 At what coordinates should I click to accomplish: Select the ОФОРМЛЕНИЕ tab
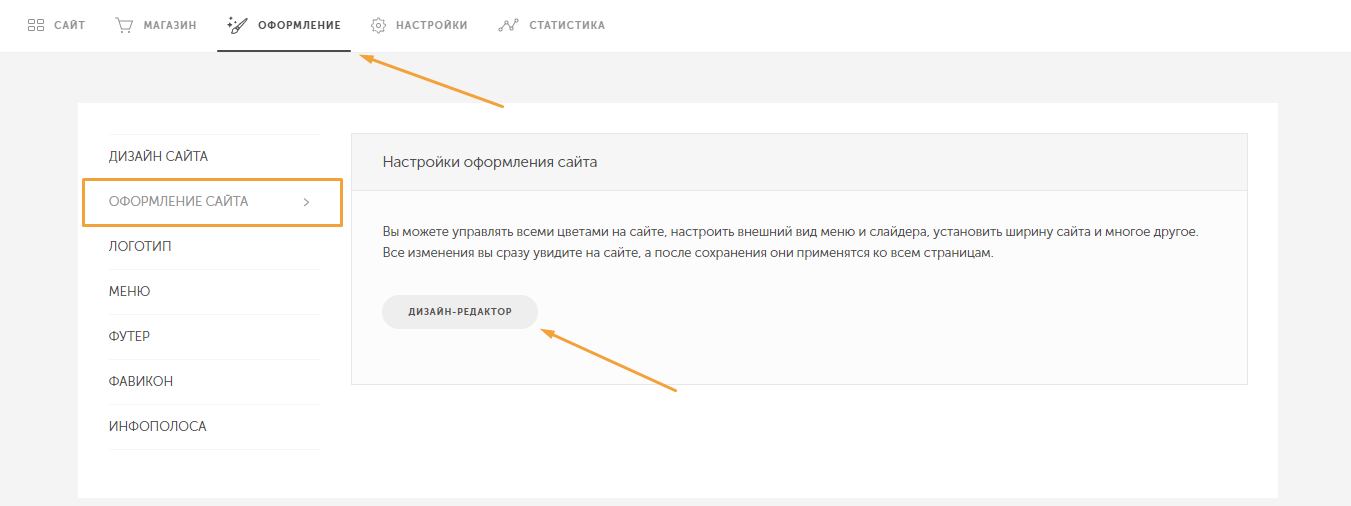[x=284, y=25]
